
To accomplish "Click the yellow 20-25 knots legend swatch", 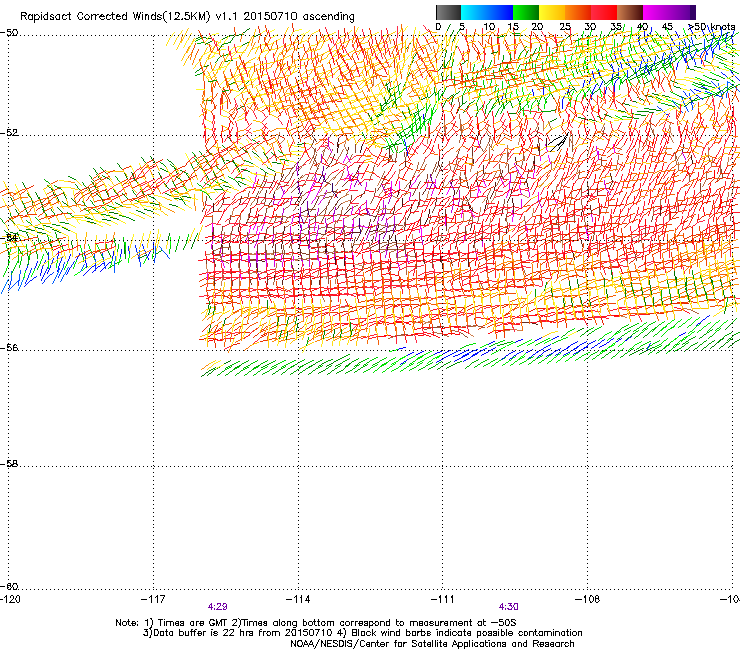I will tap(552, 12).
